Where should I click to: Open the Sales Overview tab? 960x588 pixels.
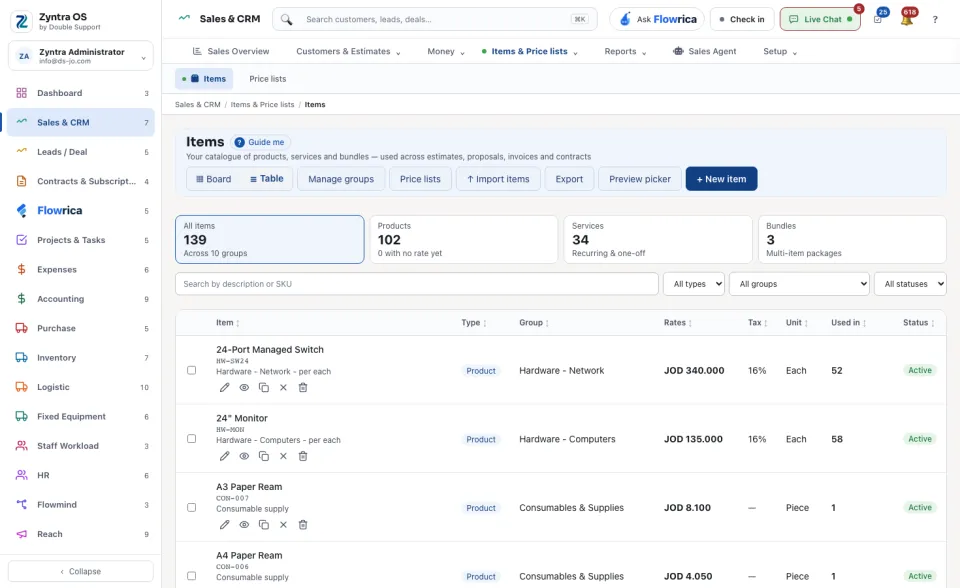click(x=231, y=51)
